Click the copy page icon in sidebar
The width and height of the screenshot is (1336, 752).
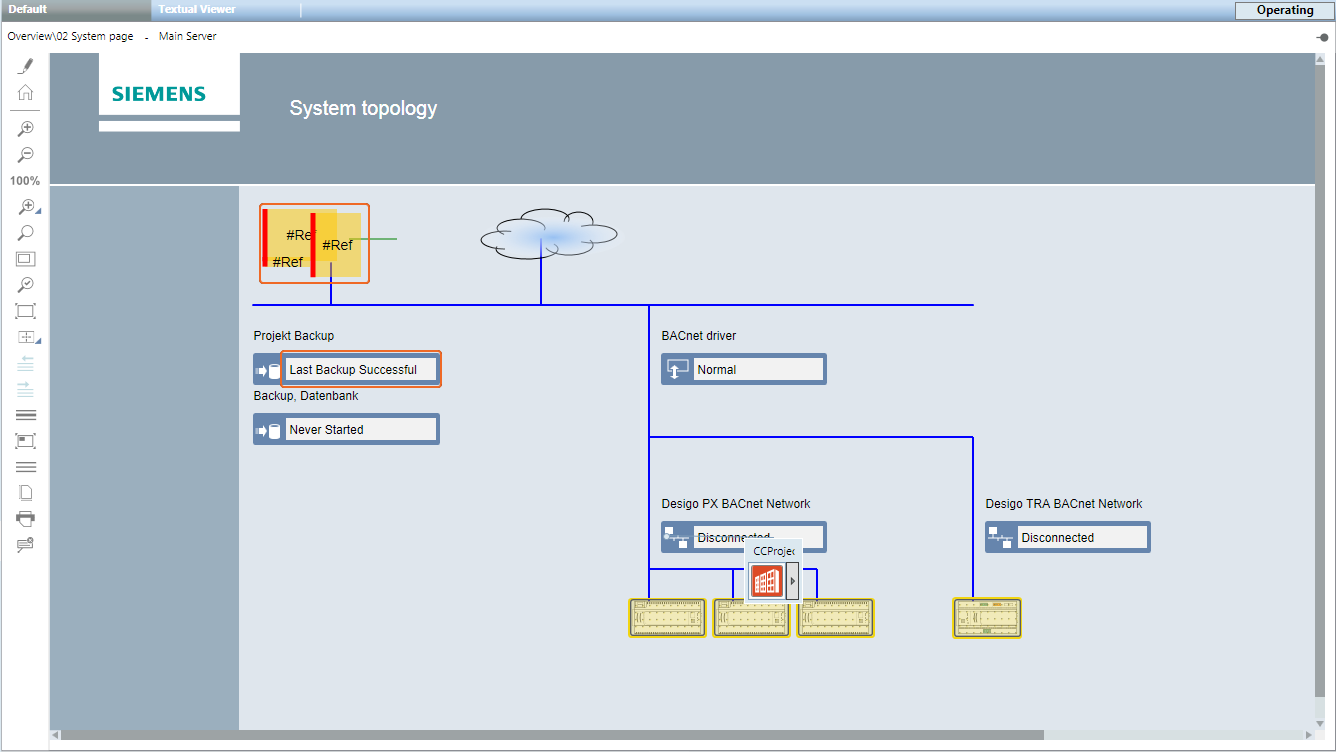(x=25, y=492)
